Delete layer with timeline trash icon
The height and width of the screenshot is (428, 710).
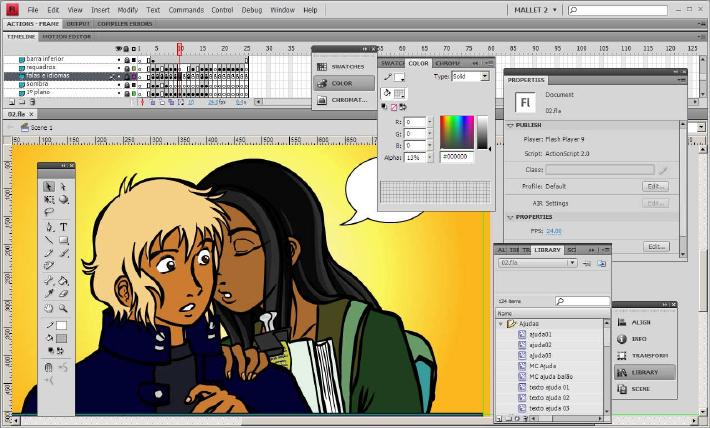(32, 102)
